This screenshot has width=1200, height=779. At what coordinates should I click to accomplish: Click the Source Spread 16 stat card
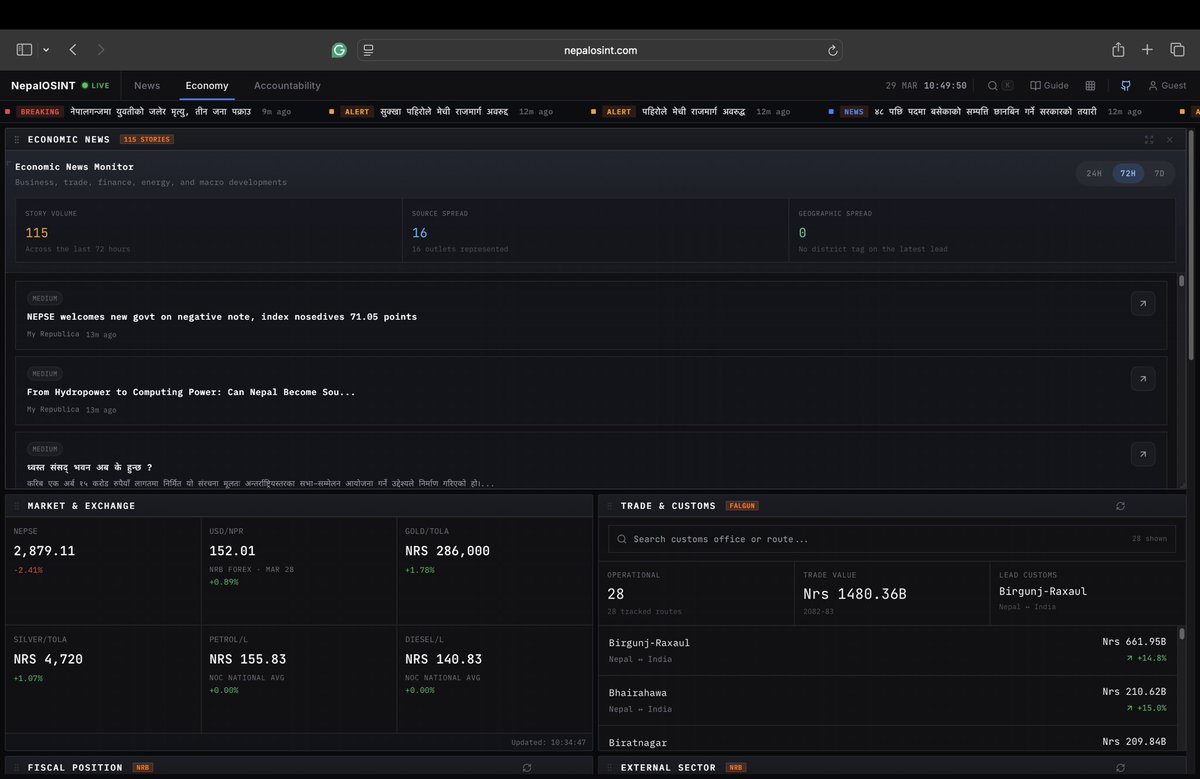tap(595, 231)
